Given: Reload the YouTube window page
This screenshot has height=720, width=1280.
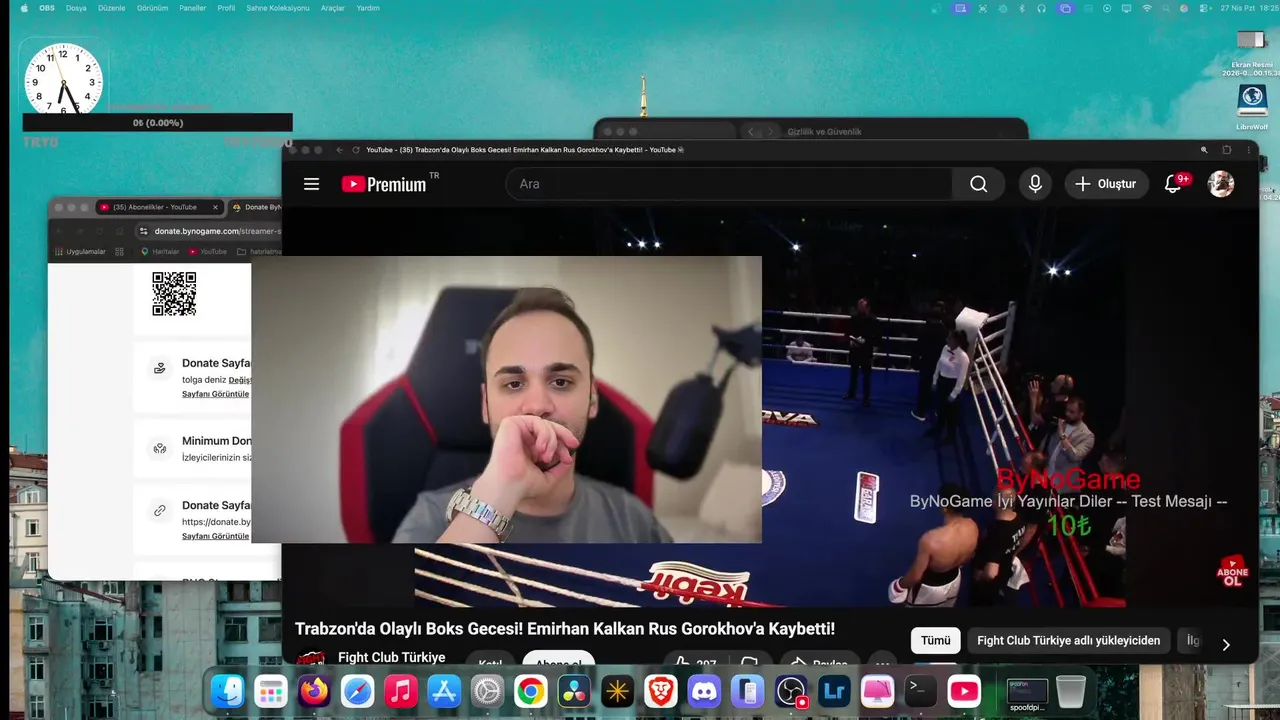Looking at the screenshot, I should coord(356,150).
